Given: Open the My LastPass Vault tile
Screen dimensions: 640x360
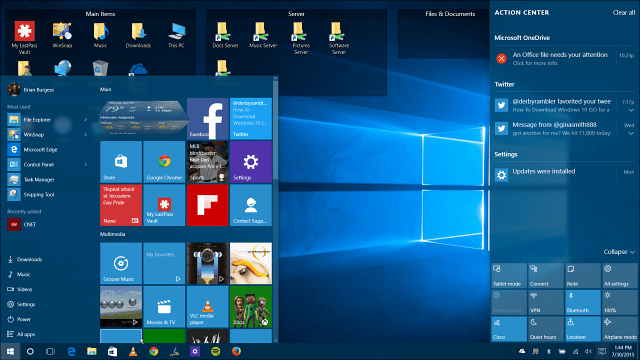Looking at the screenshot, I should click(164, 205).
